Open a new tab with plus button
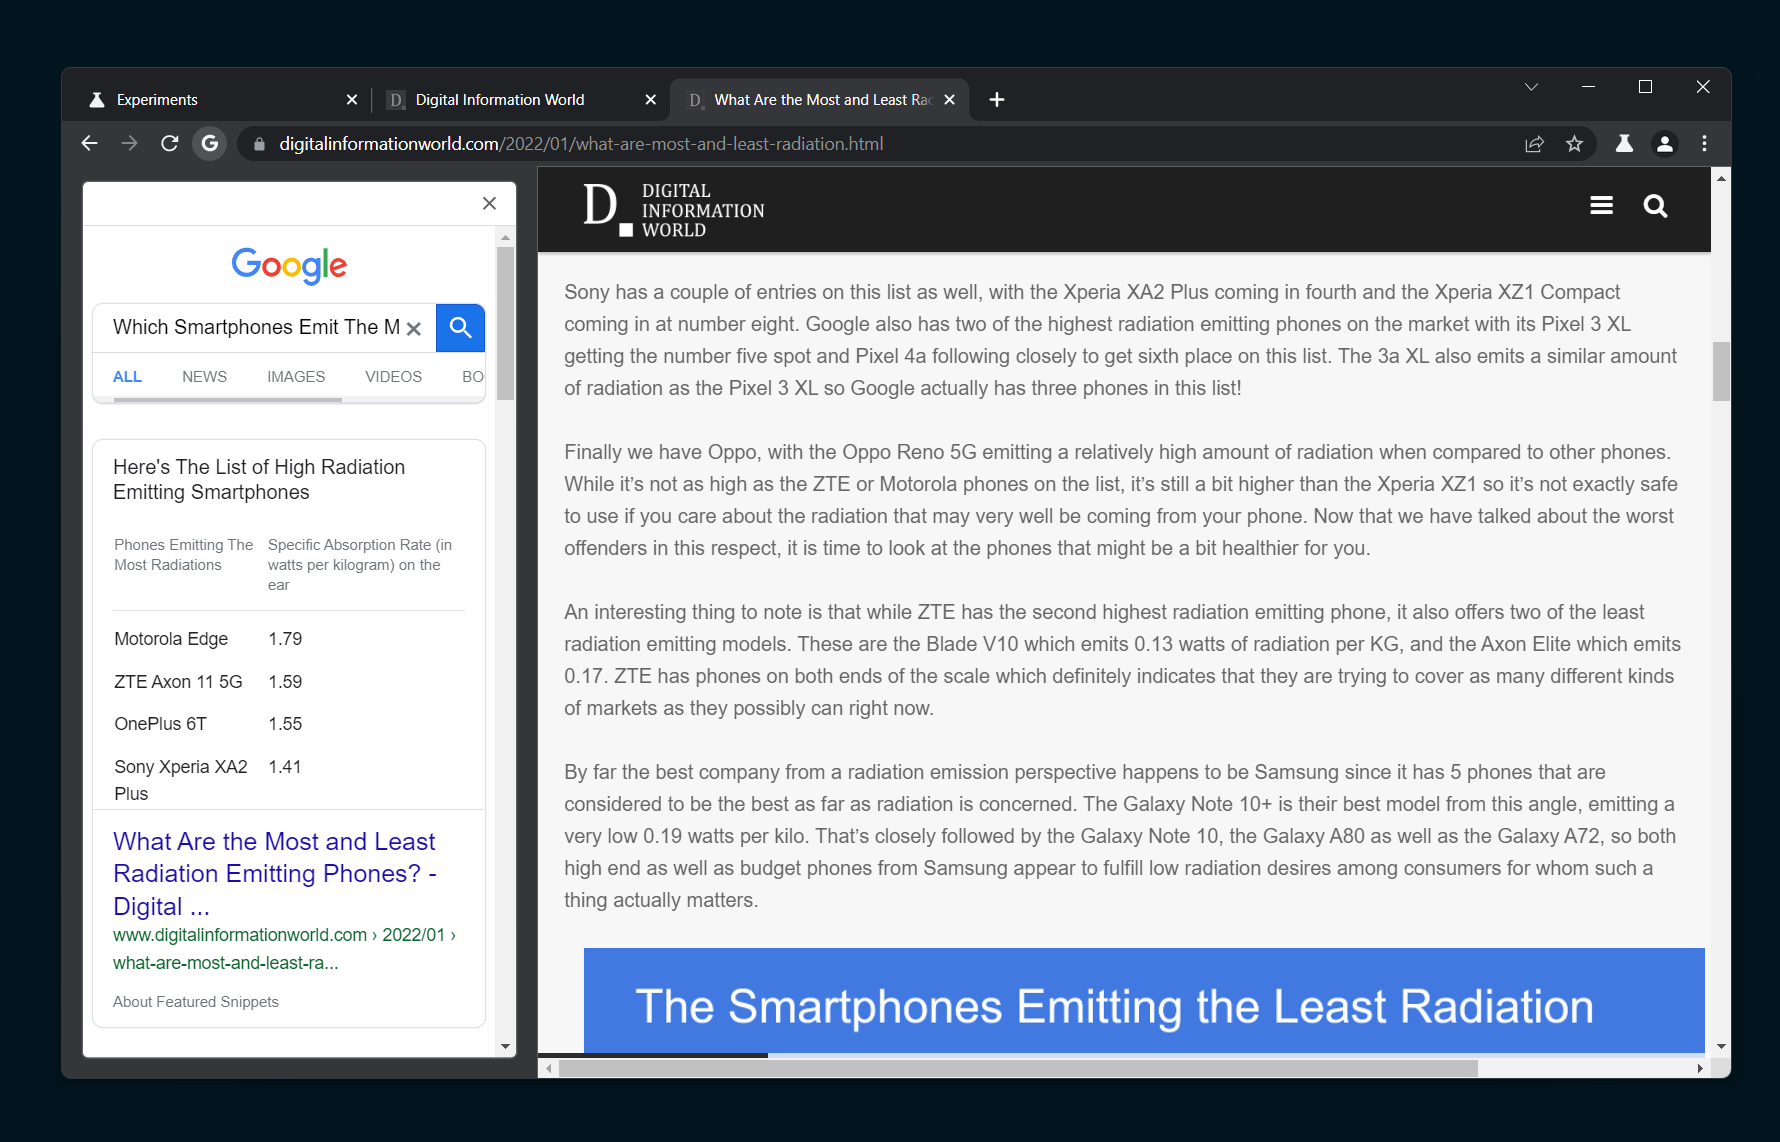The image size is (1780, 1142). [x=996, y=99]
